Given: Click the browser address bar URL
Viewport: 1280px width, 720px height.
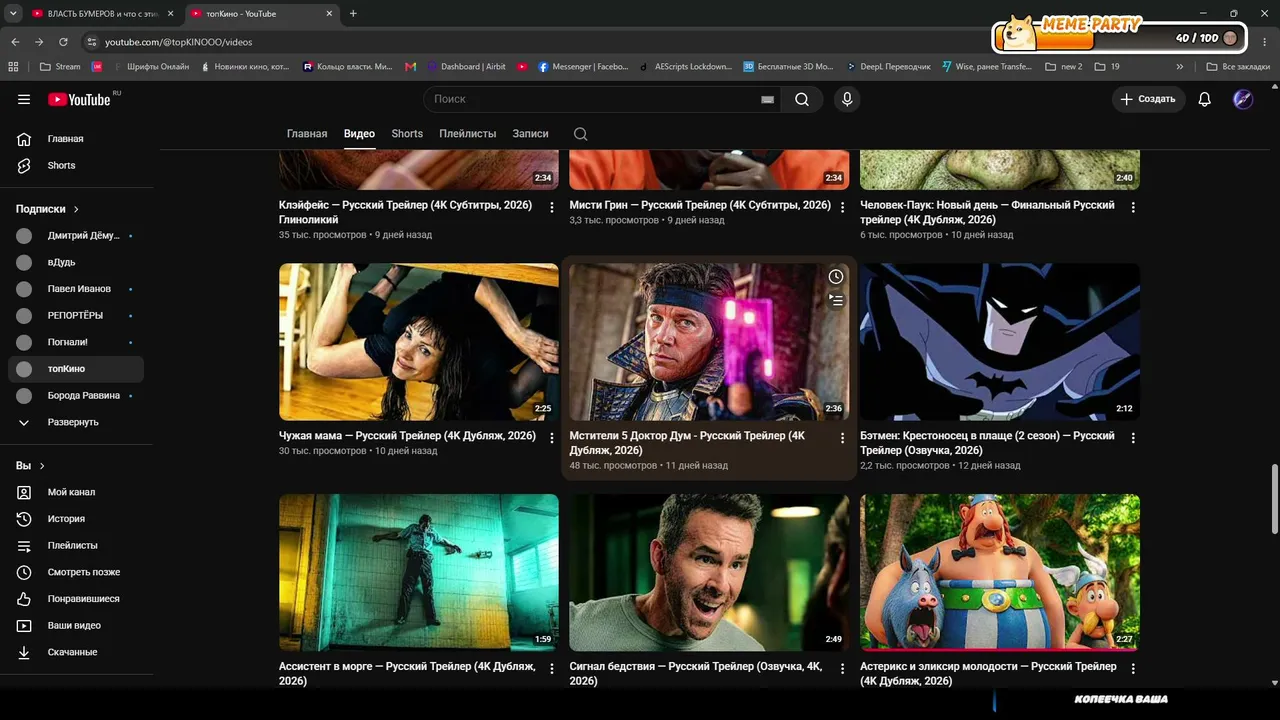Looking at the screenshot, I should [179, 42].
